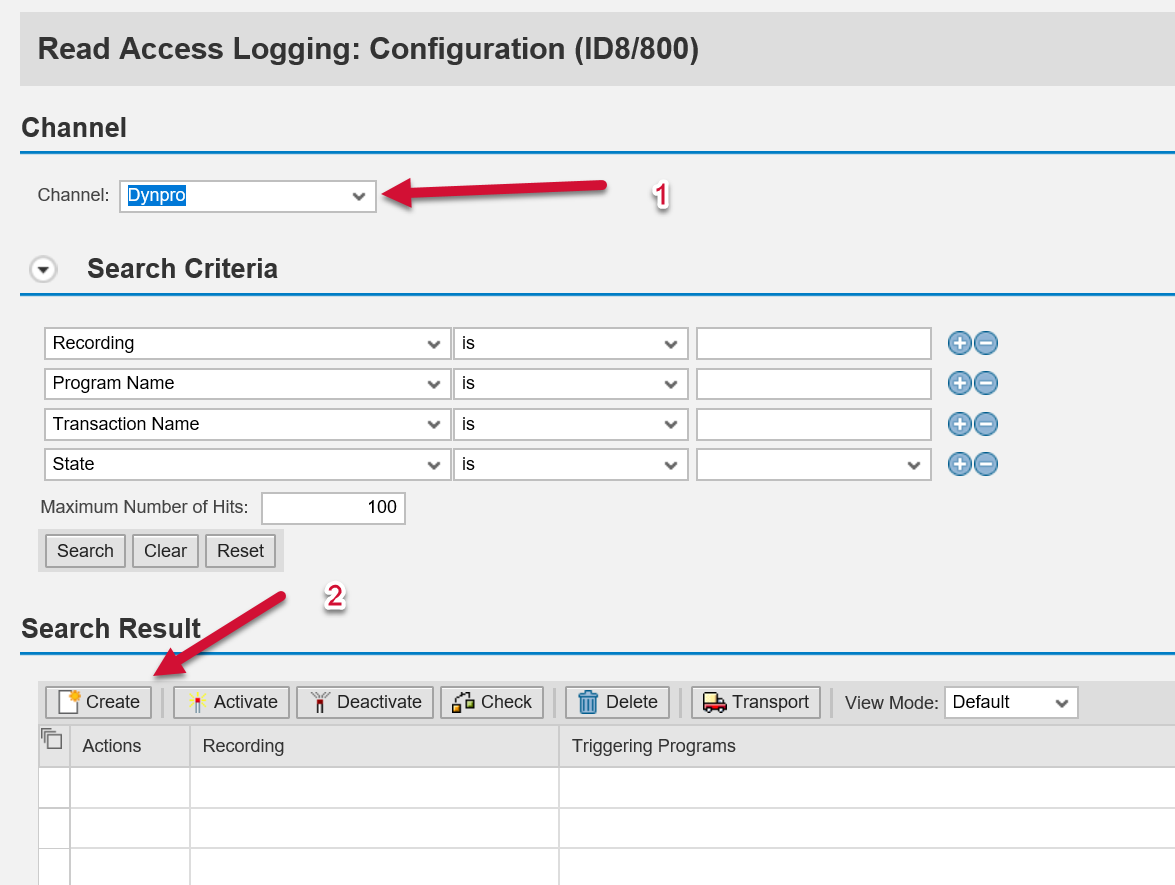This screenshot has height=885, width=1175.
Task: Click the select-all icon in table header
Action: (52, 740)
